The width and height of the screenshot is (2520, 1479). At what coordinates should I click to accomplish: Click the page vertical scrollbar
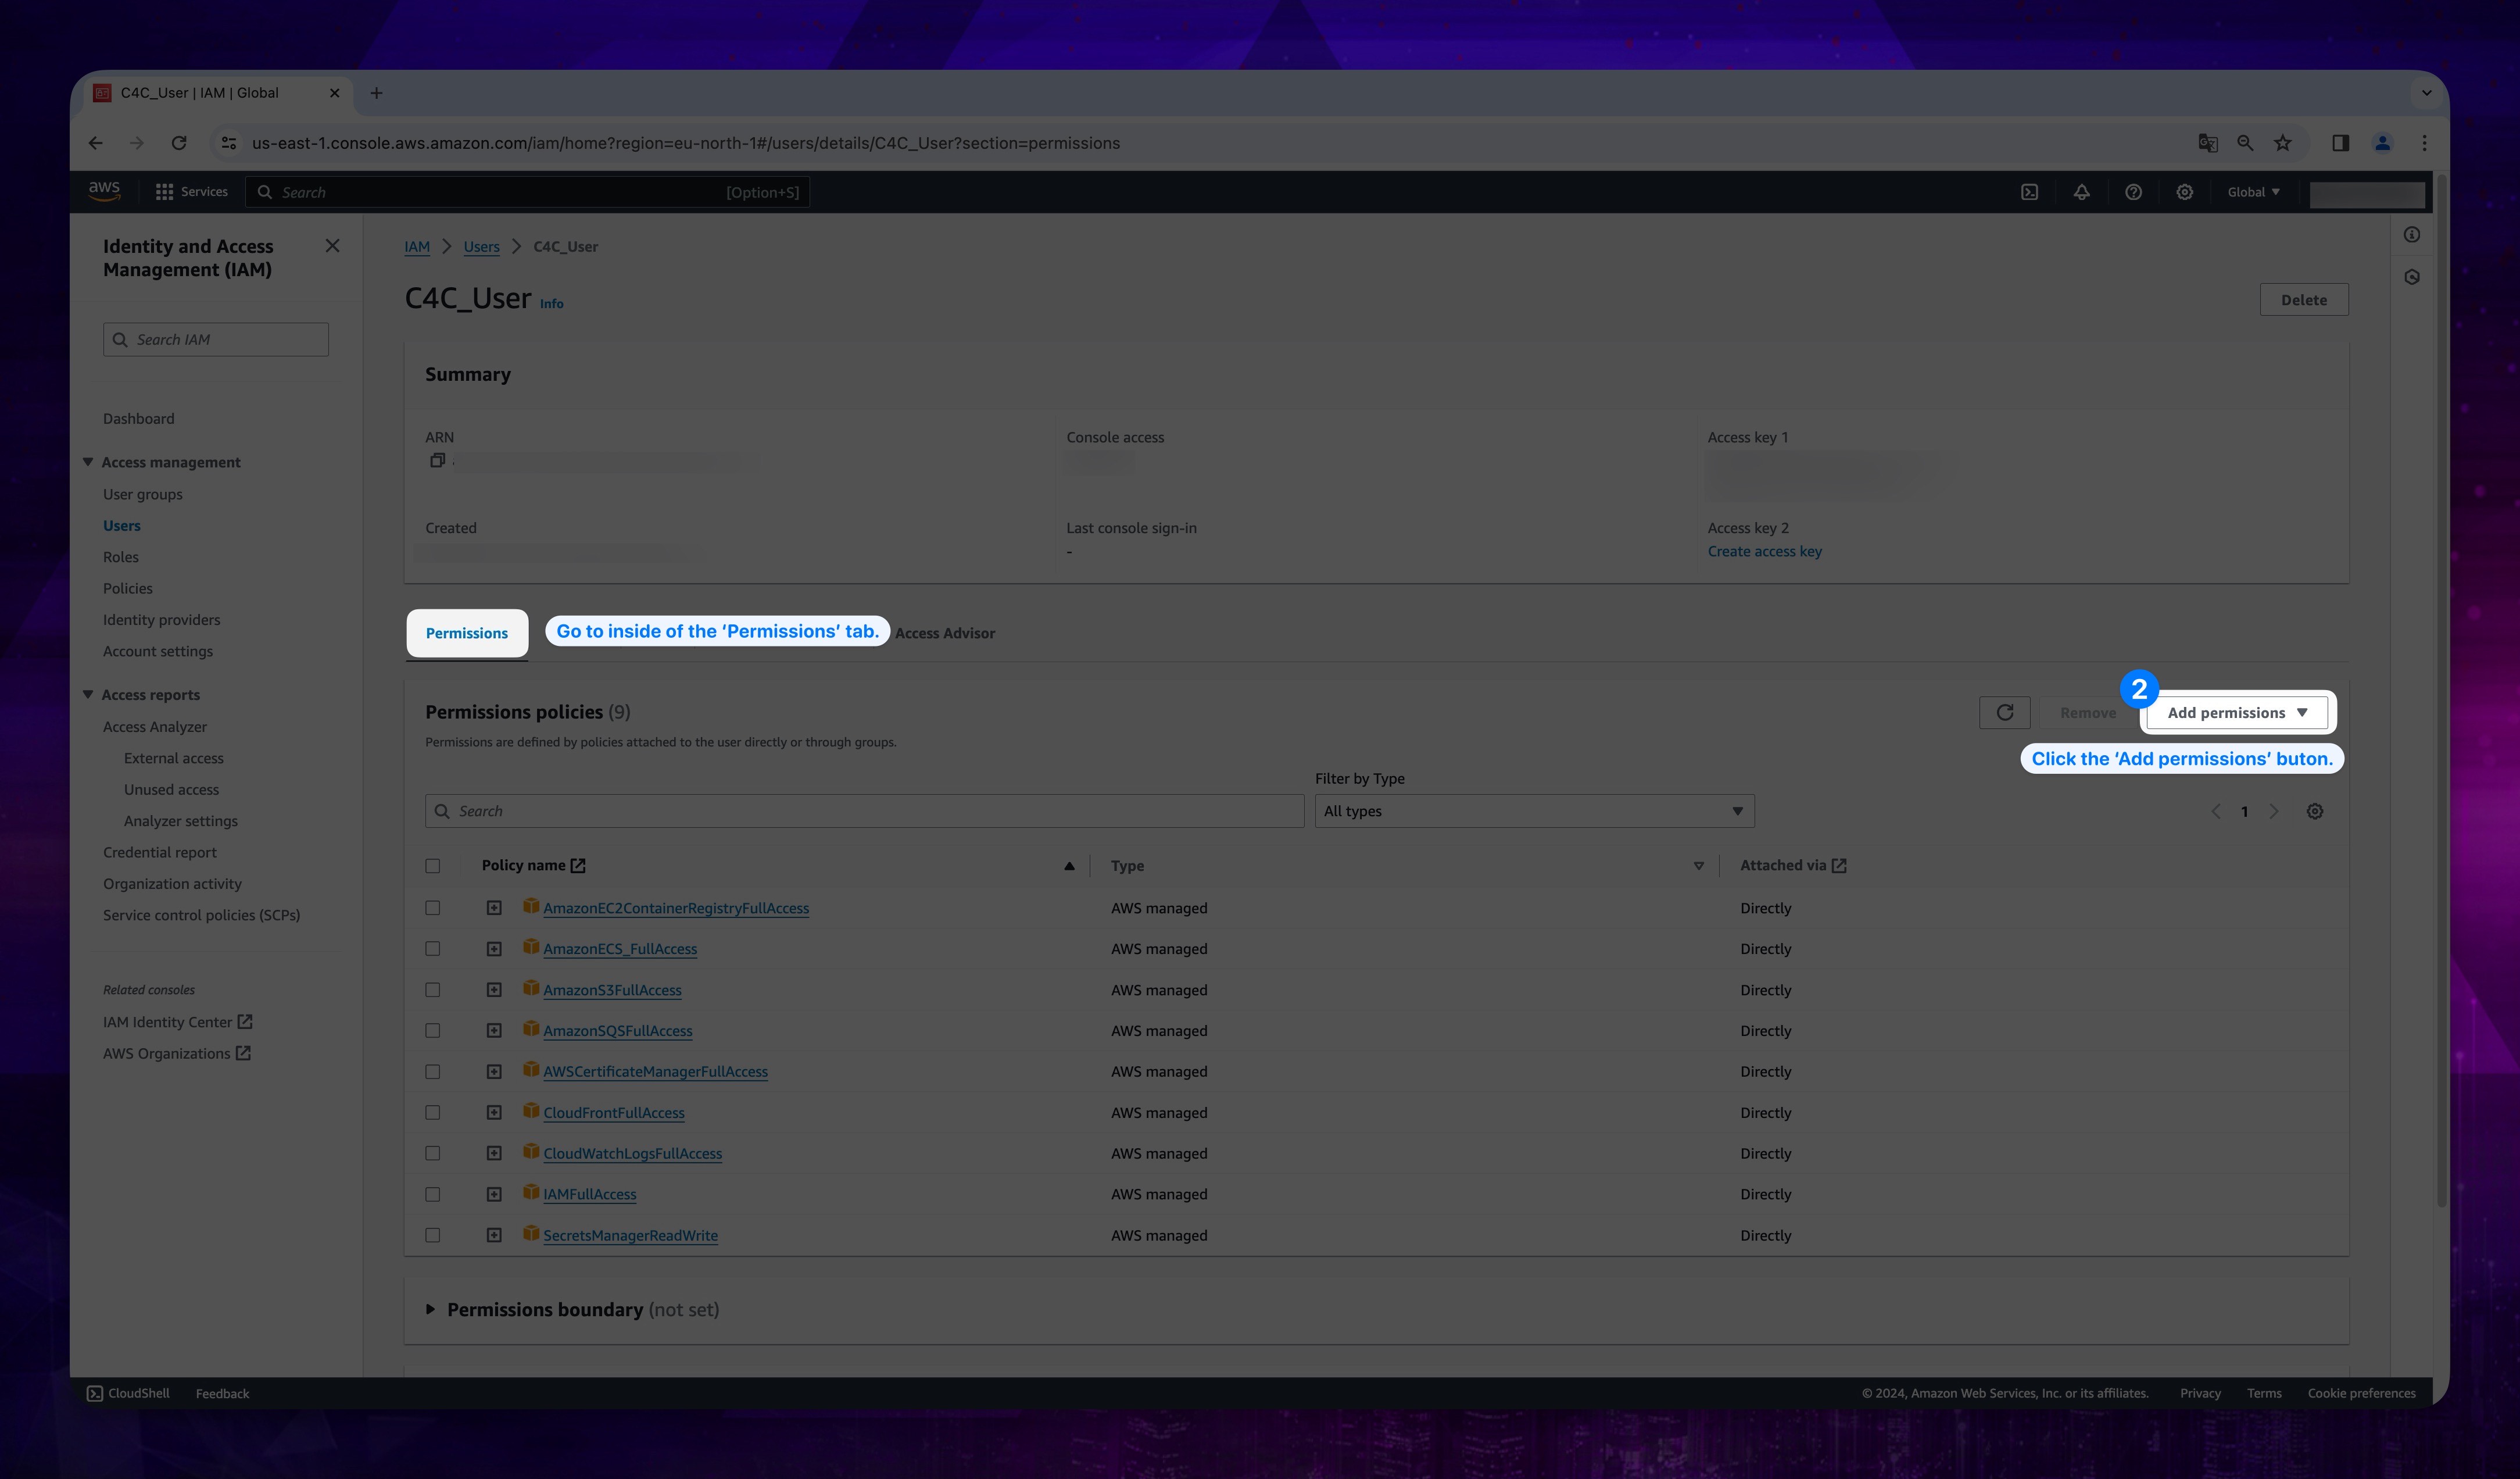tap(2440, 690)
